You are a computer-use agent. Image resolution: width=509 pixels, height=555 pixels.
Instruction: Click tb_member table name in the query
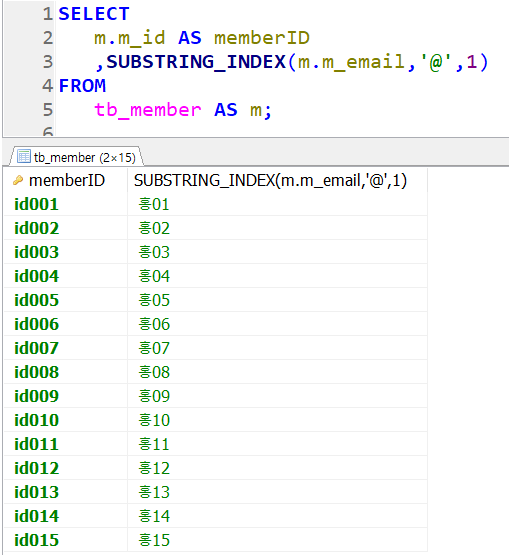[x=148, y=110]
